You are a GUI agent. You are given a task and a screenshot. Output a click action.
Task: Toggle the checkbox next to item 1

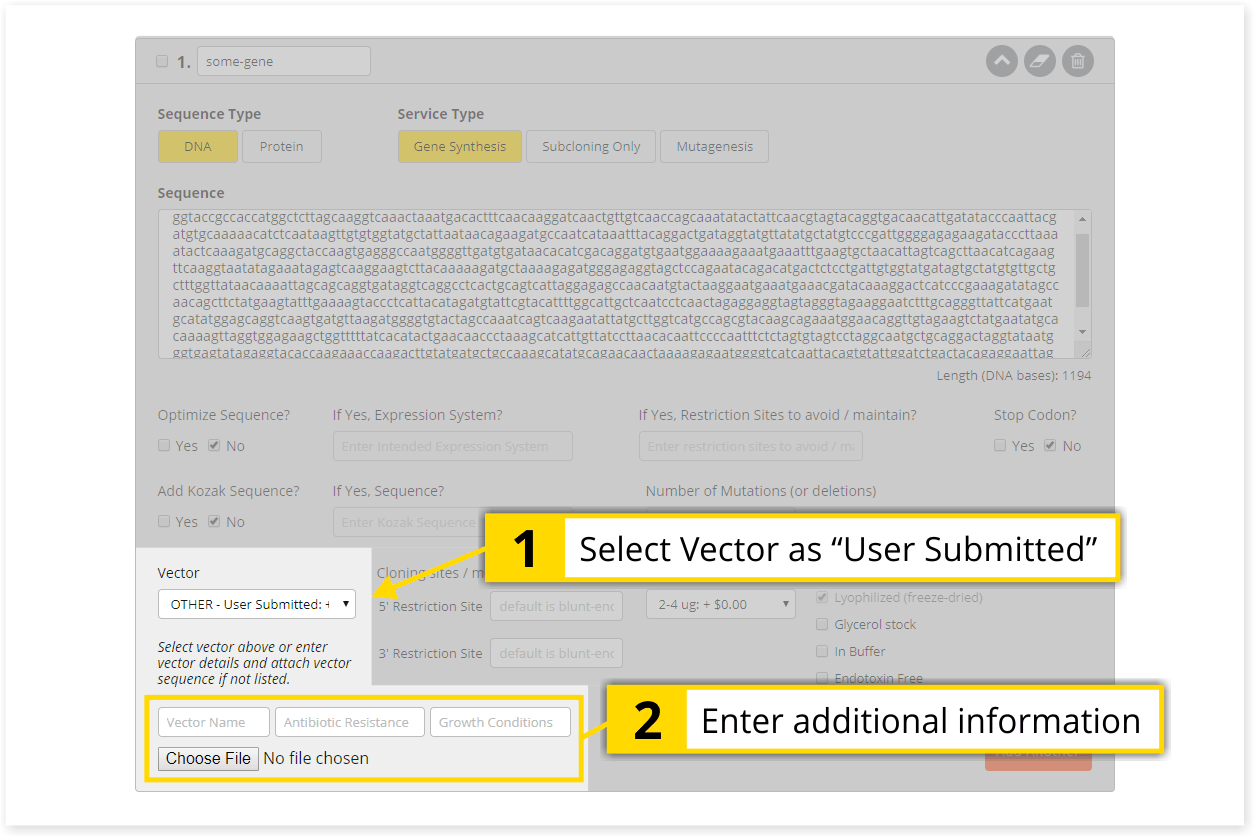[x=162, y=61]
